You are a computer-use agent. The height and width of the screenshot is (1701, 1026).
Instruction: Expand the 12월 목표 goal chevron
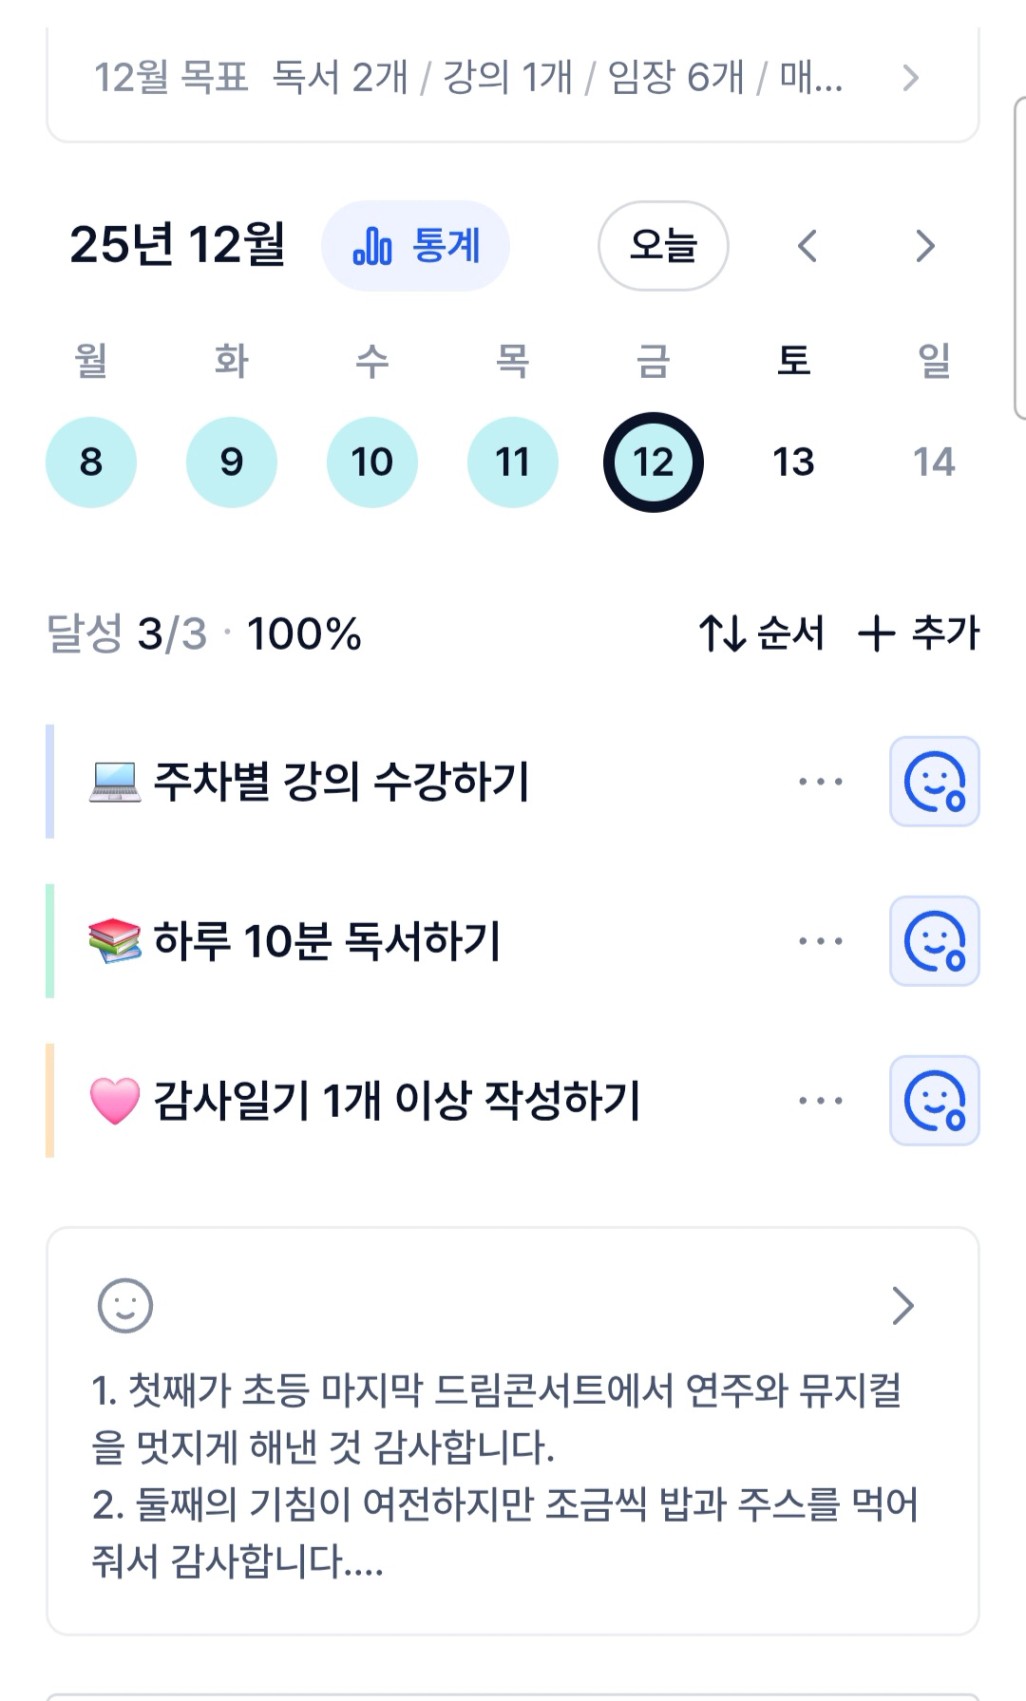coord(910,78)
